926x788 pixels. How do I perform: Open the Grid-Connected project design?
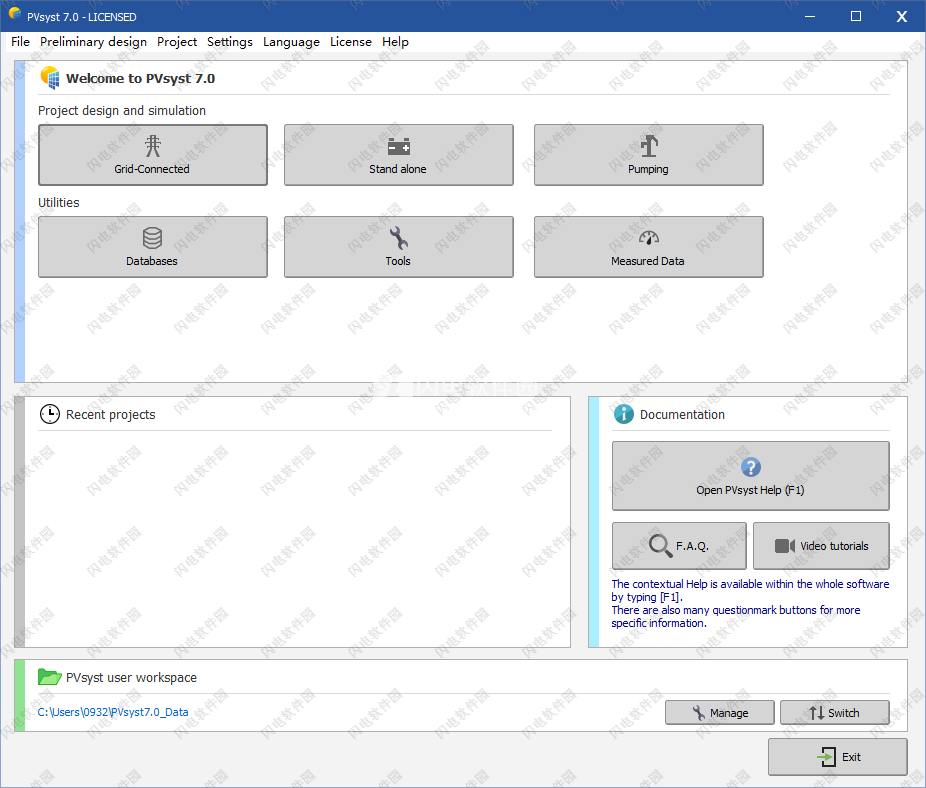click(152, 155)
